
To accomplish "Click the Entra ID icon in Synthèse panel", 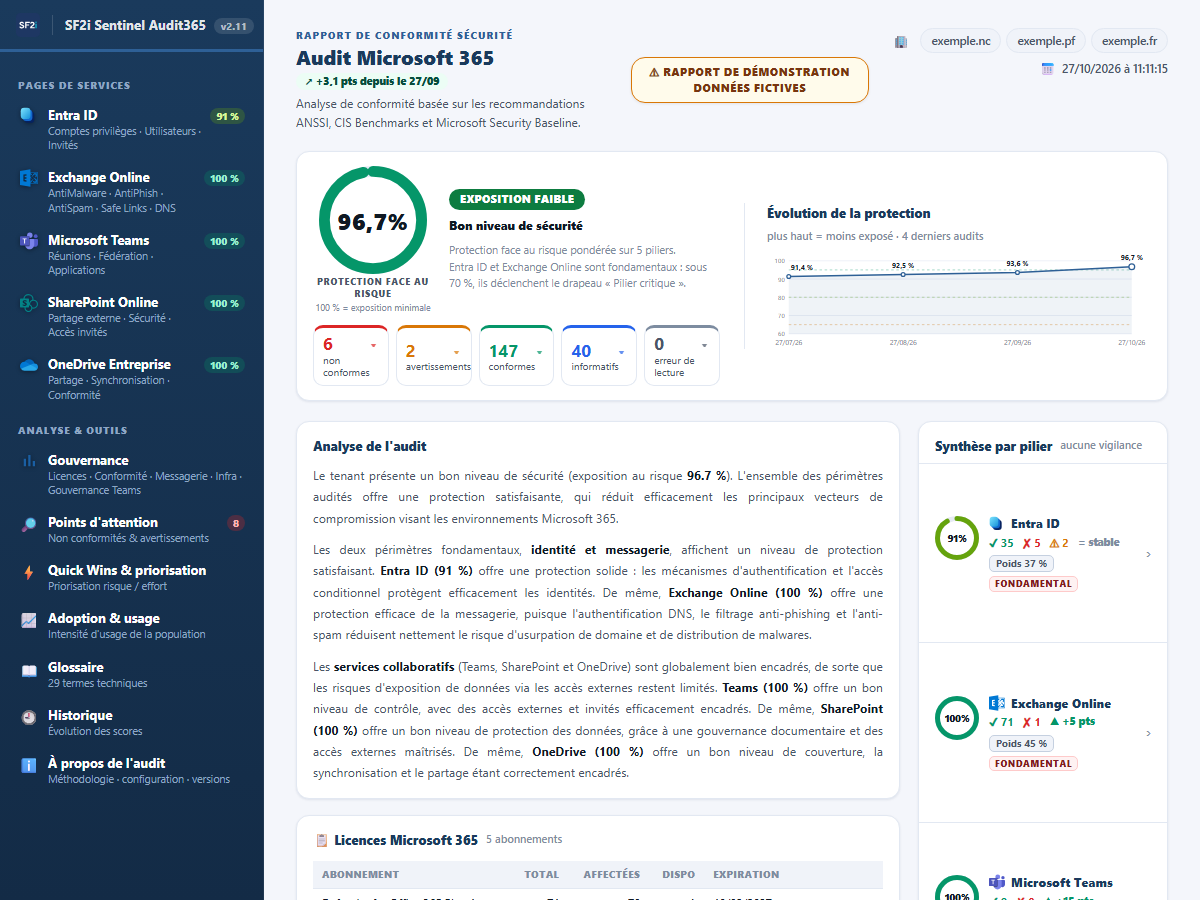I will point(996,523).
